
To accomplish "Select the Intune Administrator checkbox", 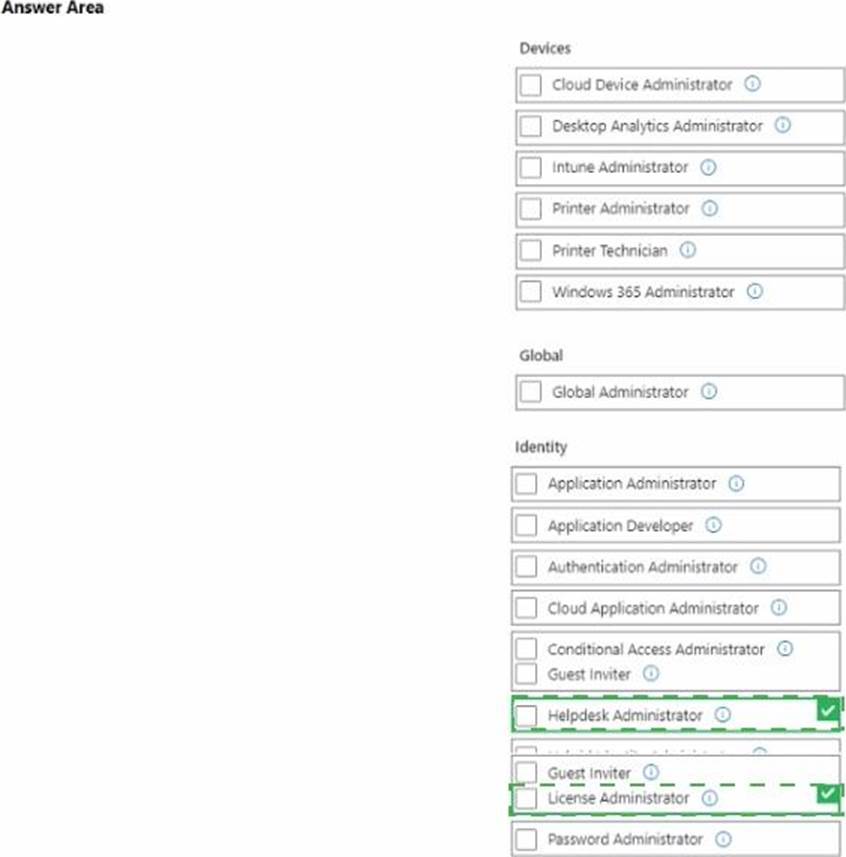I will click(x=531, y=168).
